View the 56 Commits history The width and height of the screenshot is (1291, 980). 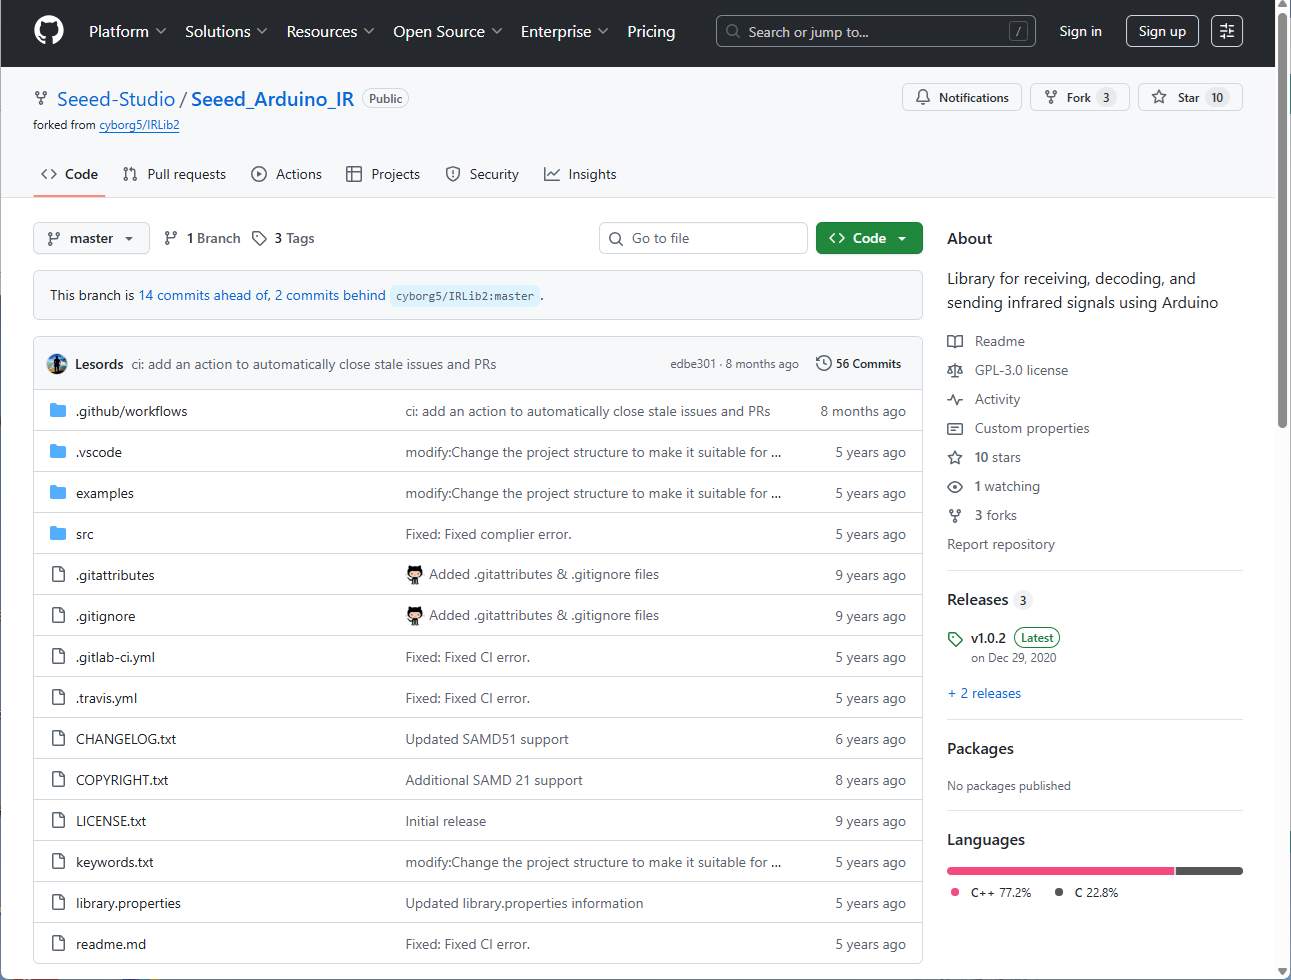(858, 364)
